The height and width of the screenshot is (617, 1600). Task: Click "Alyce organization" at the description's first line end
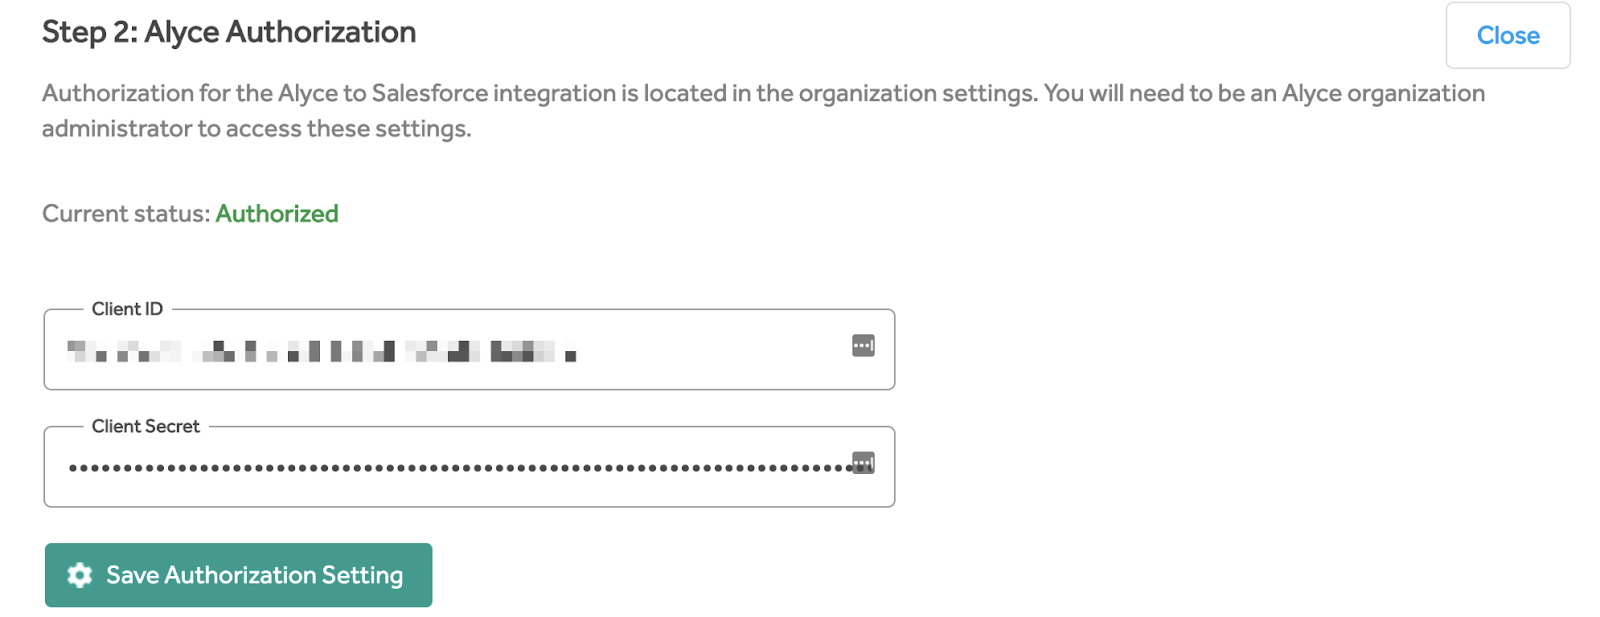click(1383, 93)
